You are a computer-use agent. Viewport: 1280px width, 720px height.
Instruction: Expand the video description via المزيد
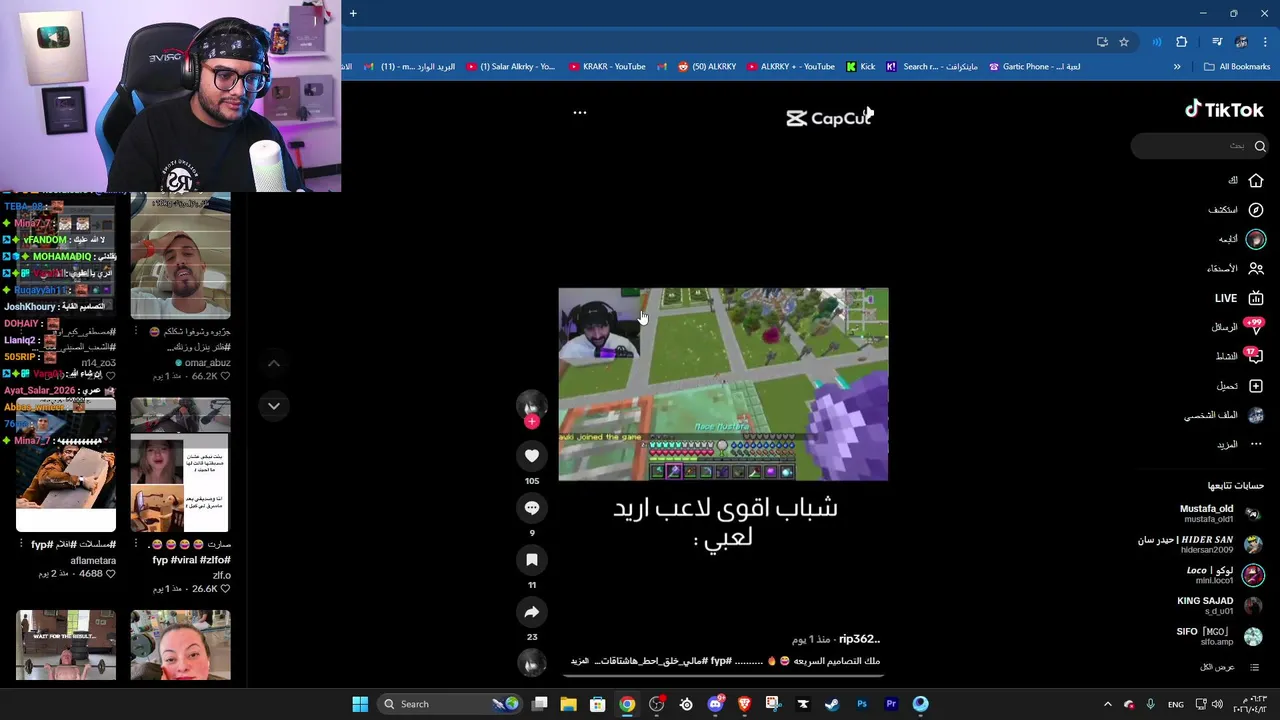tap(579, 661)
